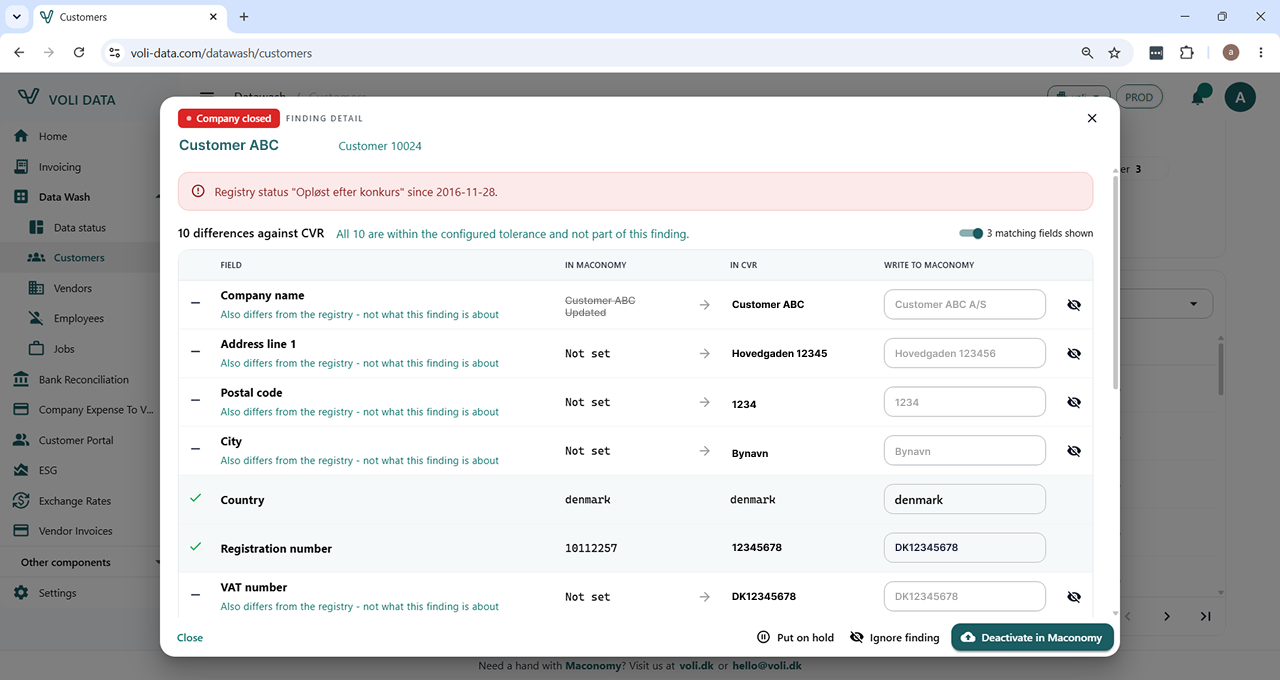Bookmark this page with star icon
The height and width of the screenshot is (680, 1280).
tap(1114, 53)
